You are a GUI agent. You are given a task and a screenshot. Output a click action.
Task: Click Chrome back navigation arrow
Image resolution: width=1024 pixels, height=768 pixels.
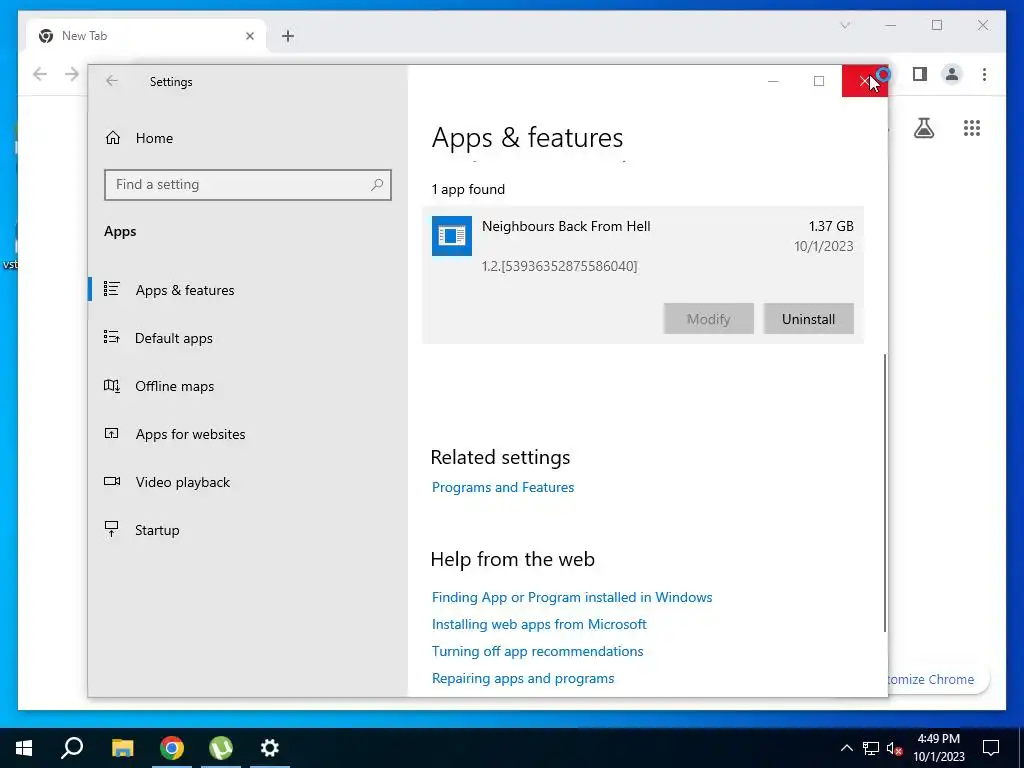pos(40,74)
